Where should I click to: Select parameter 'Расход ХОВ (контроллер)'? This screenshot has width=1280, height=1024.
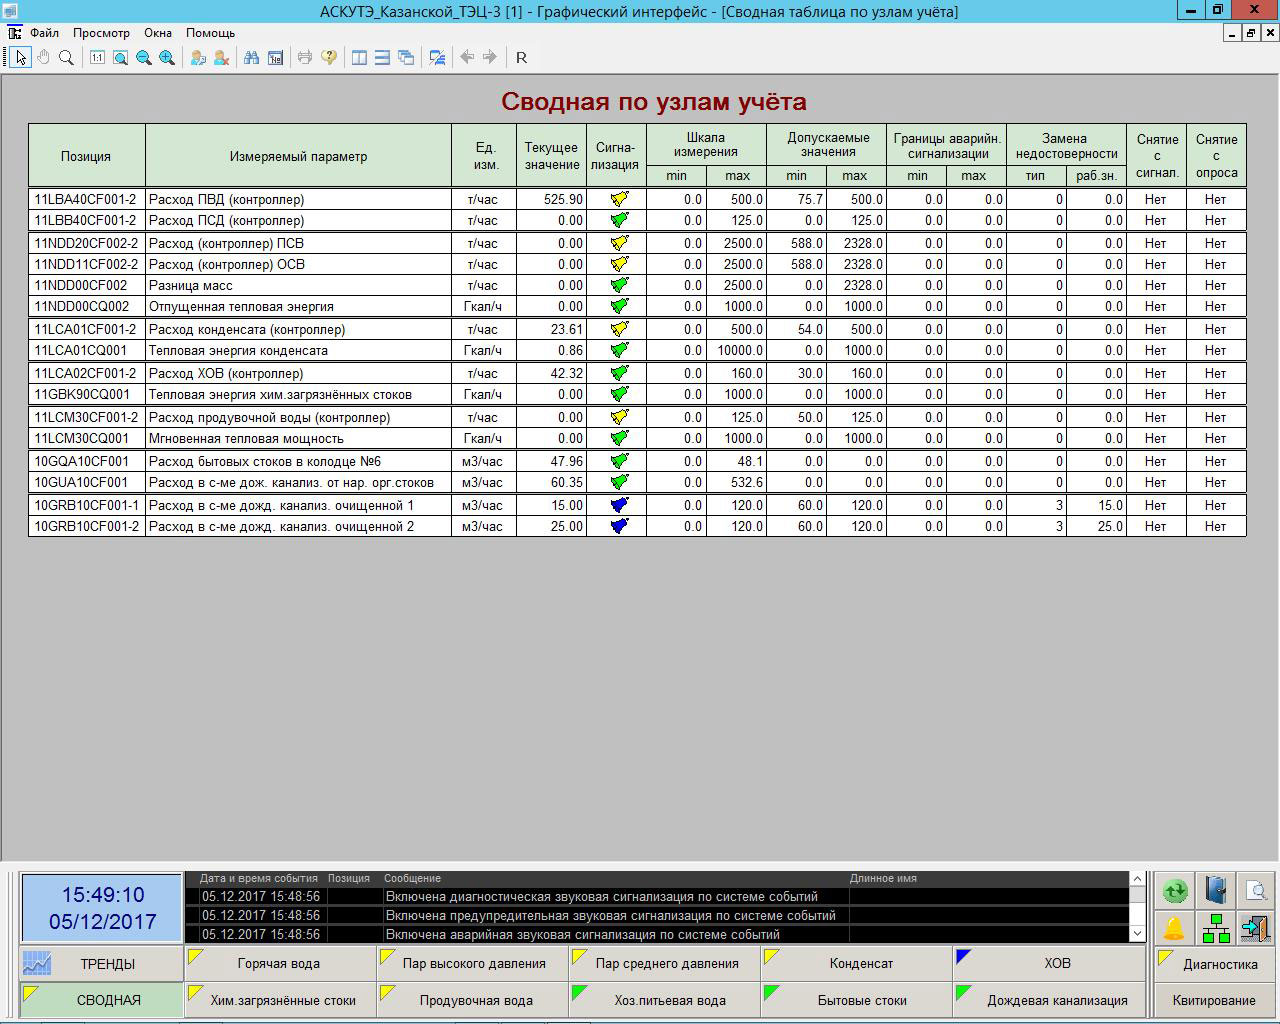tap(298, 373)
